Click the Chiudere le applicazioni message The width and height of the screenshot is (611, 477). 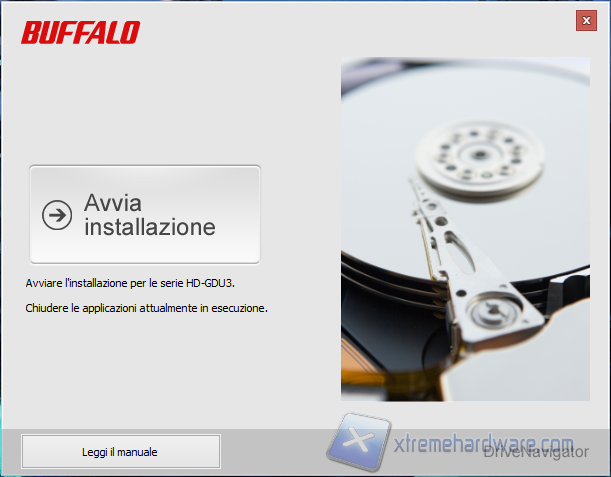(147, 308)
